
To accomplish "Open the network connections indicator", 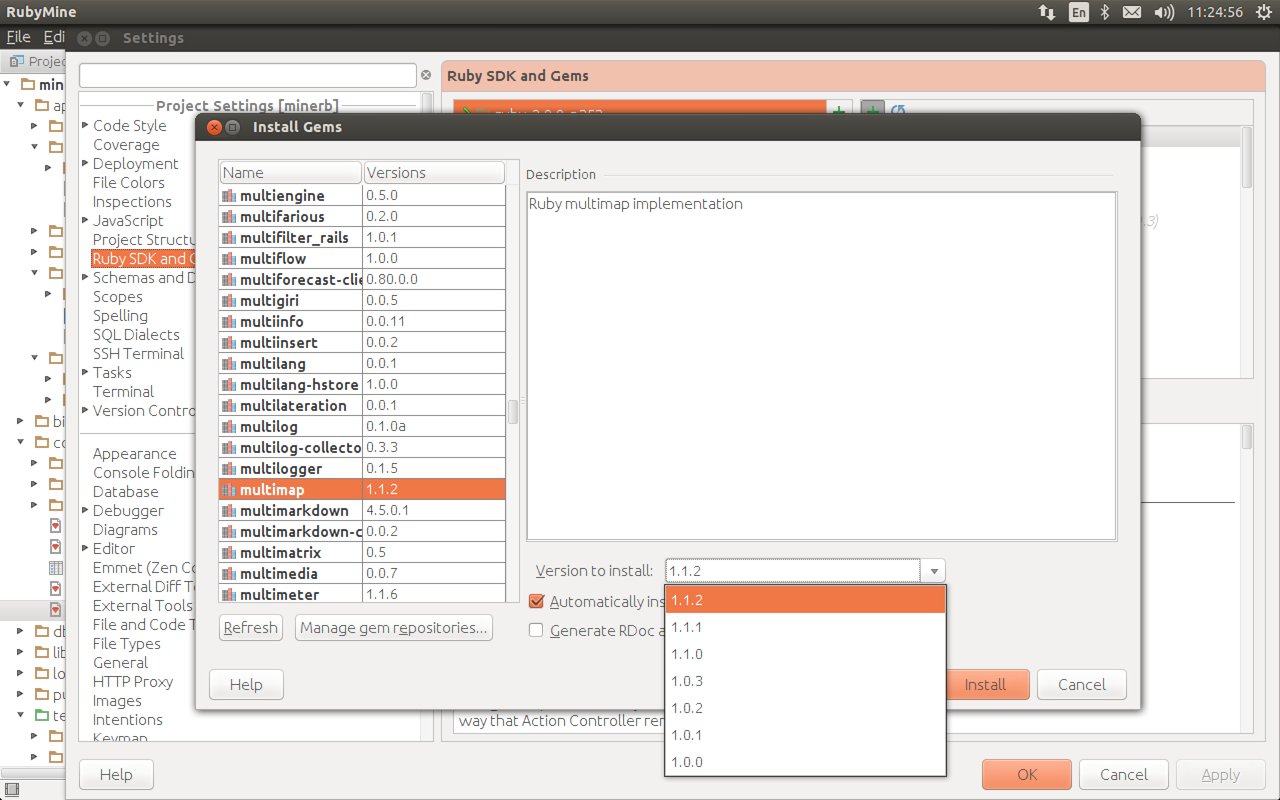I will click(1047, 12).
